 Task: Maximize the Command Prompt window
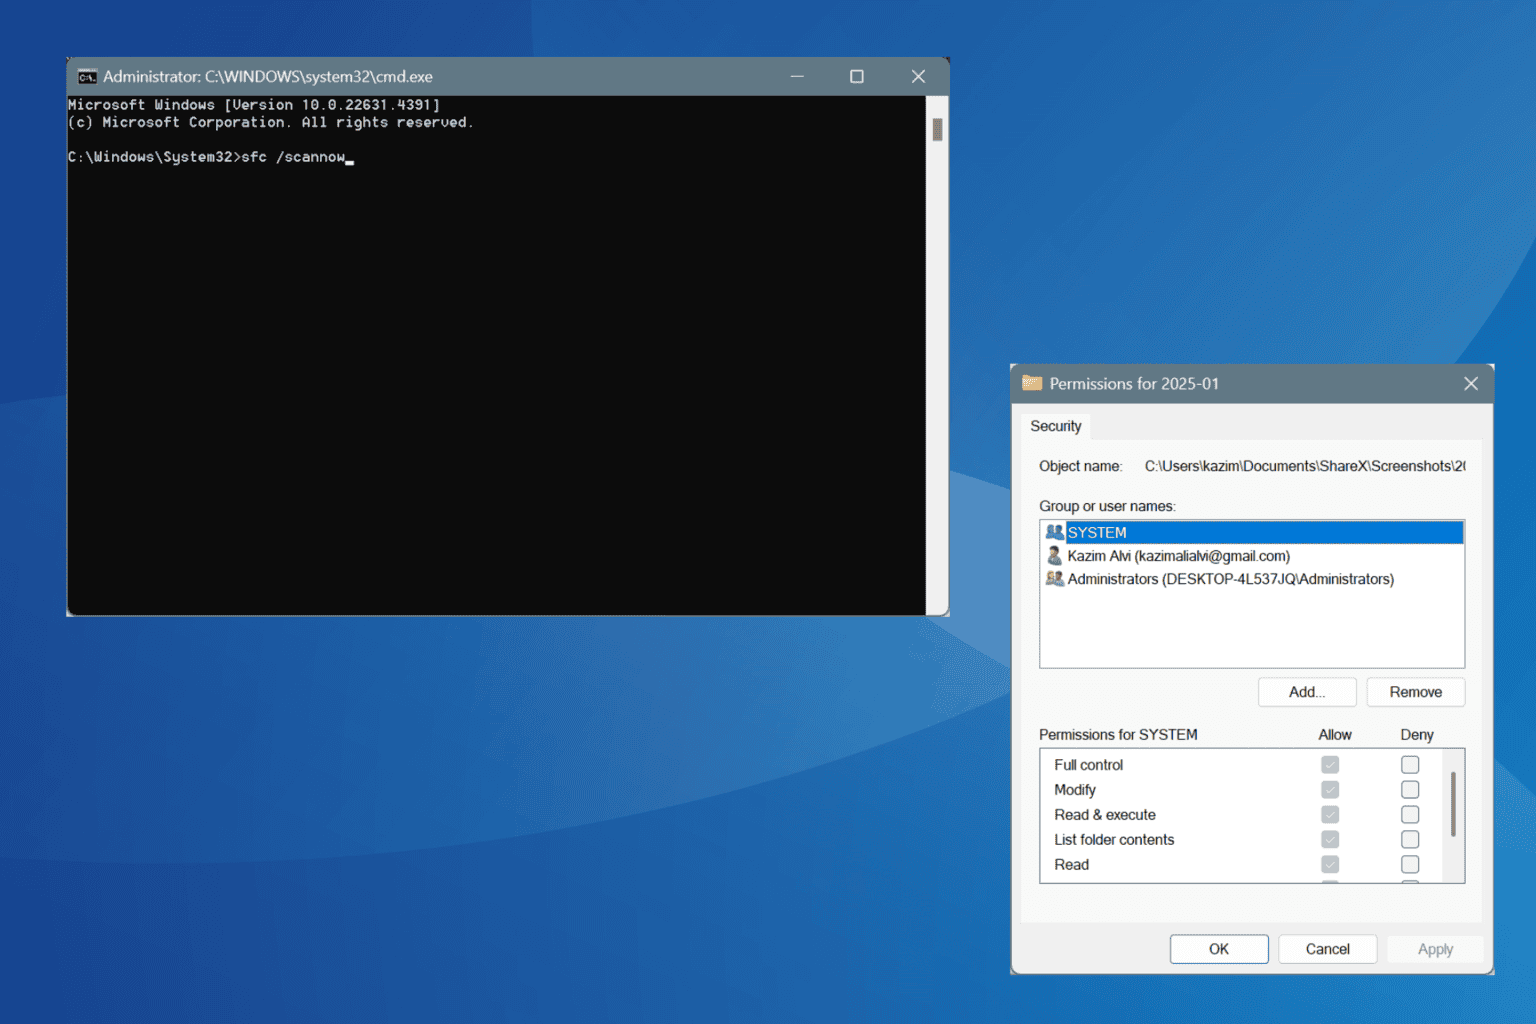tap(857, 76)
